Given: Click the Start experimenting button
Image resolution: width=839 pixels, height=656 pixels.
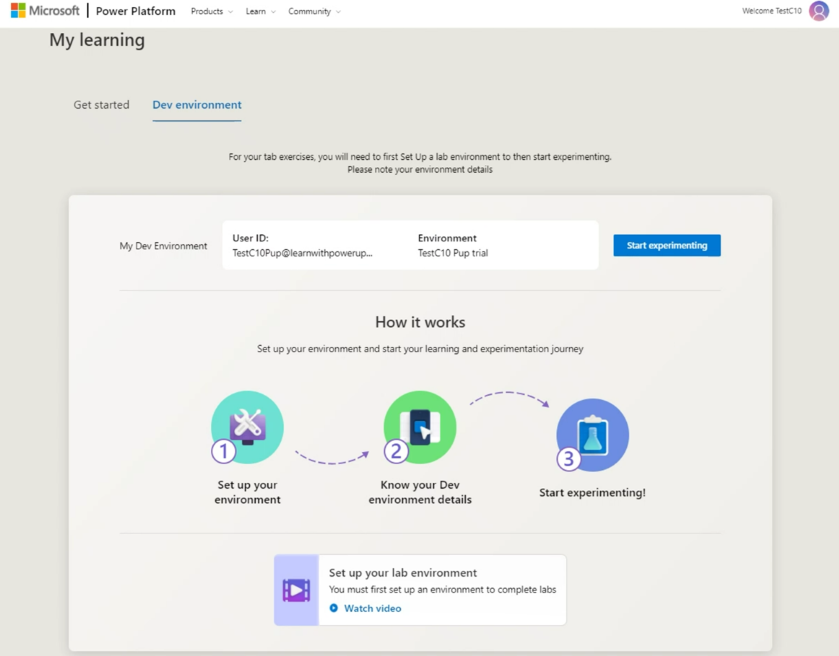Looking at the screenshot, I should coord(666,245).
